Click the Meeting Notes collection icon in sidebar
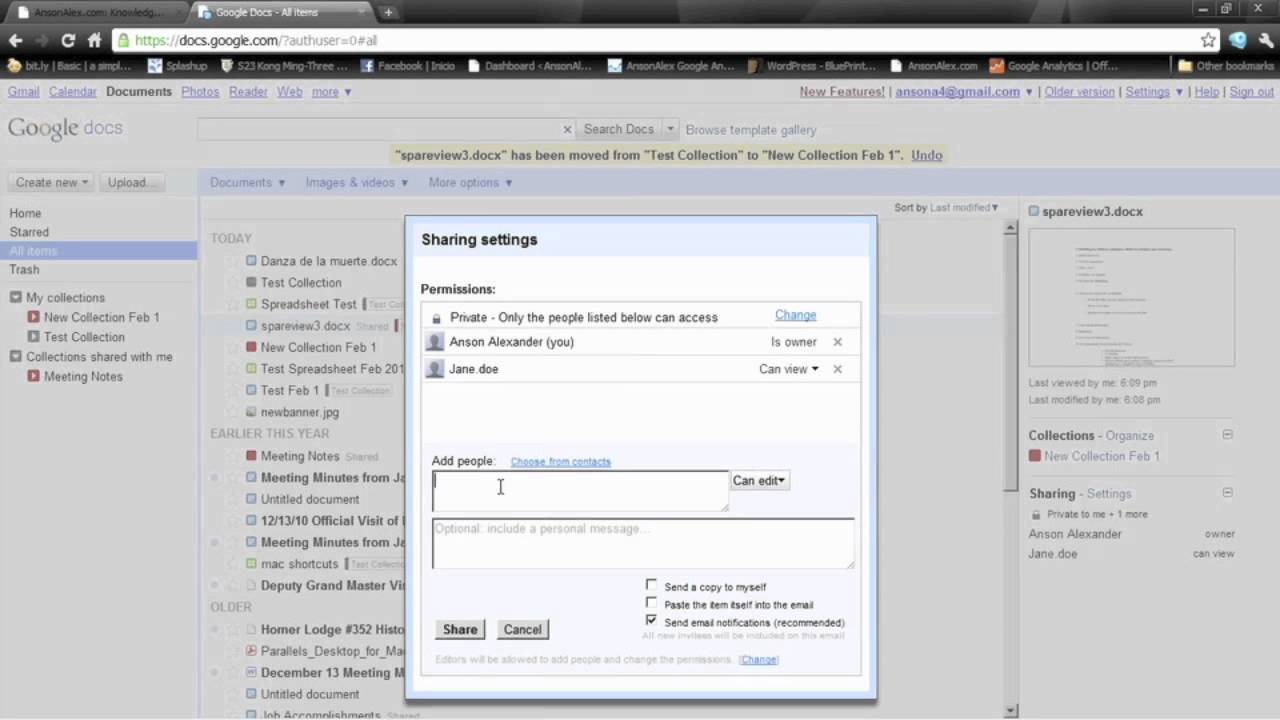 tap(34, 376)
